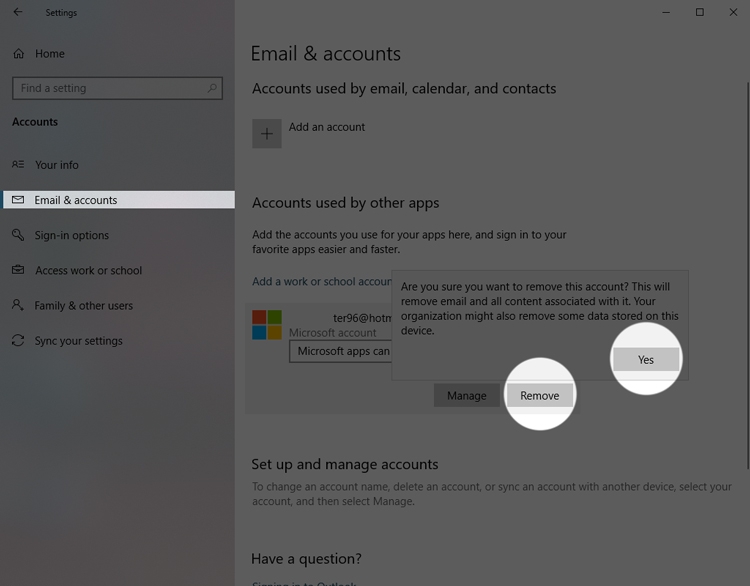Click the plus icon to add an account
The height and width of the screenshot is (586, 750).
pyautogui.click(x=267, y=133)
